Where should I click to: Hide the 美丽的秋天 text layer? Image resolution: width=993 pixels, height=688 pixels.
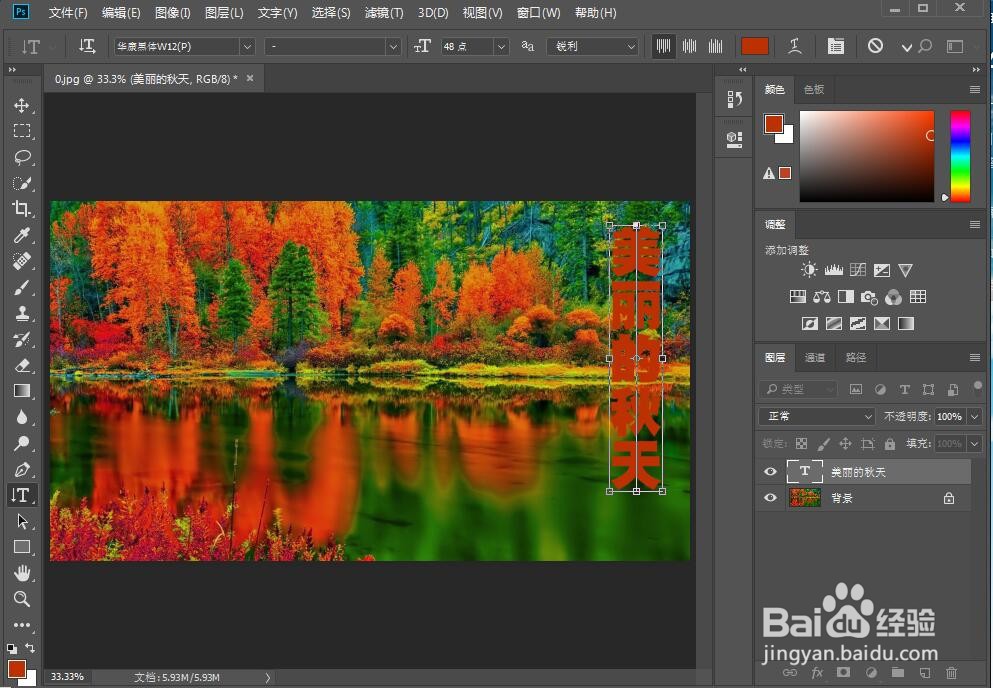click(770, 471)
